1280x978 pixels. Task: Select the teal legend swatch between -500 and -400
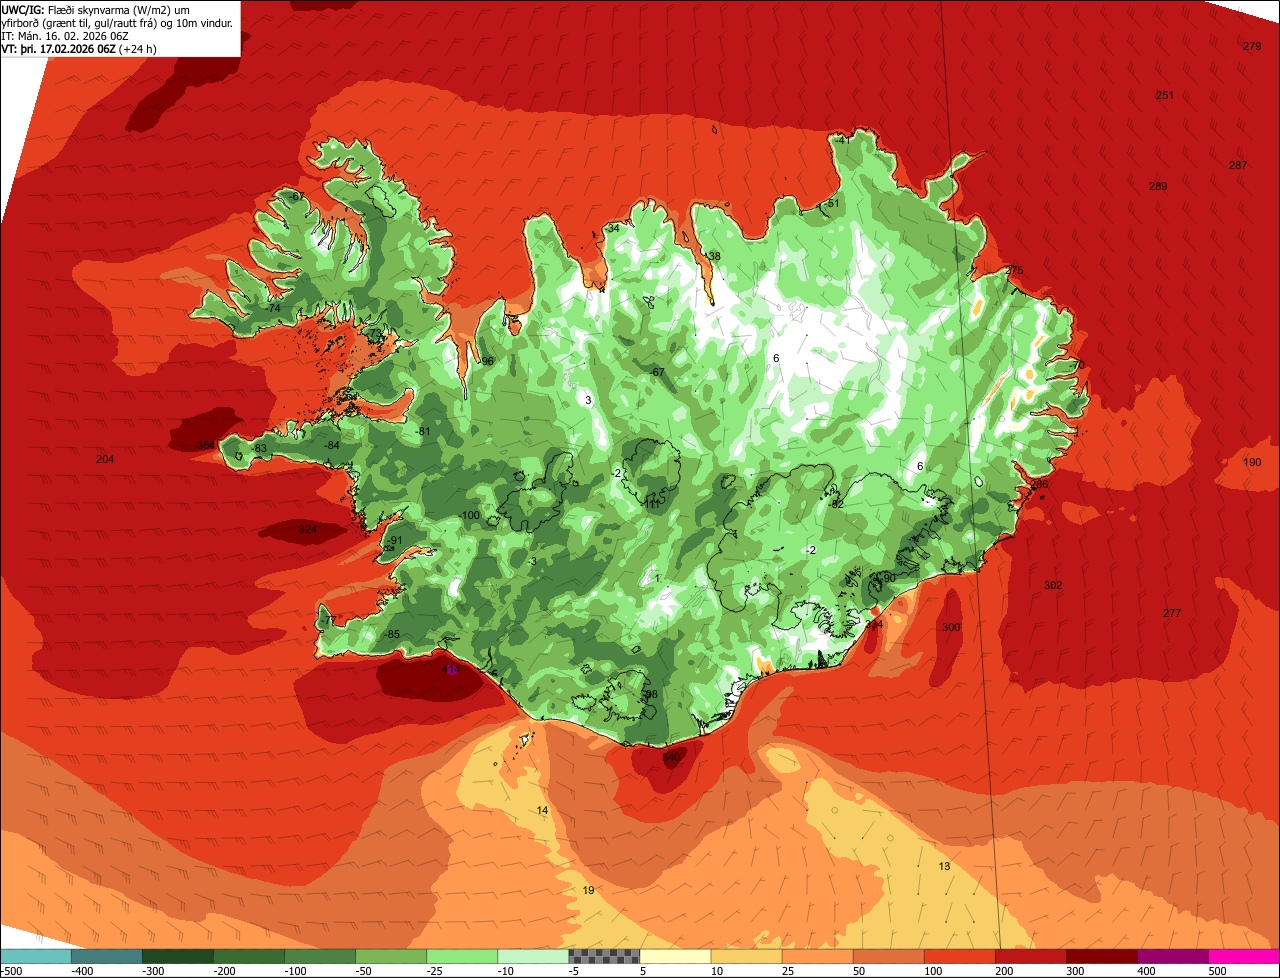[x=35, y=957]
